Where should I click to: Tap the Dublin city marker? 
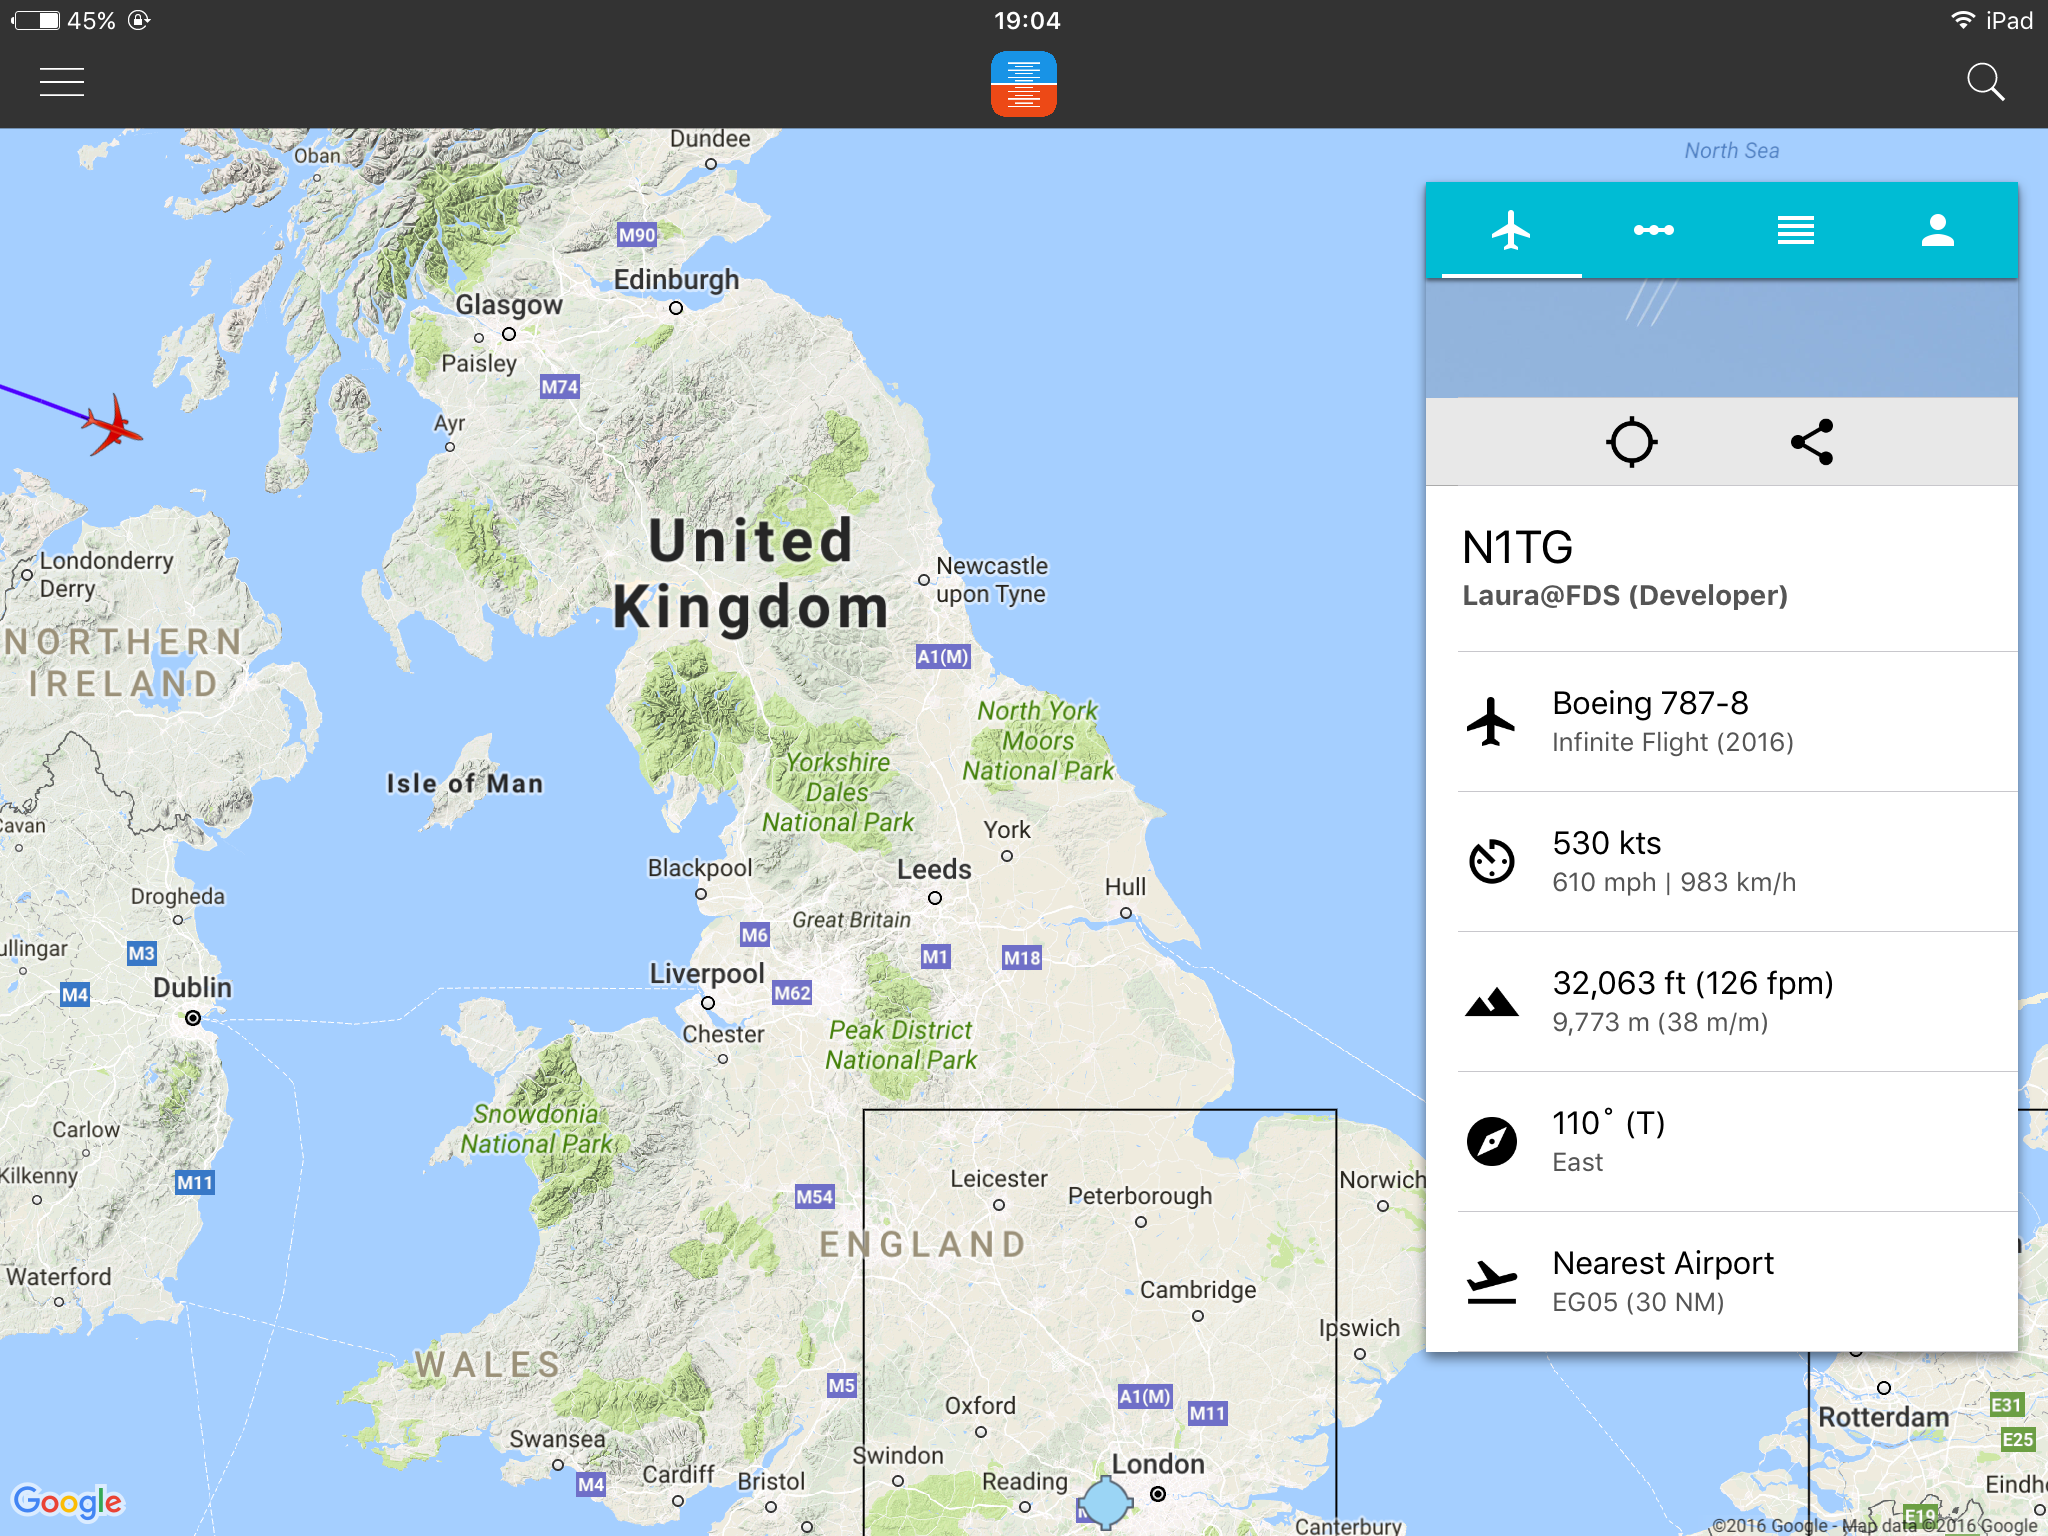click(x=193, y=1018)
